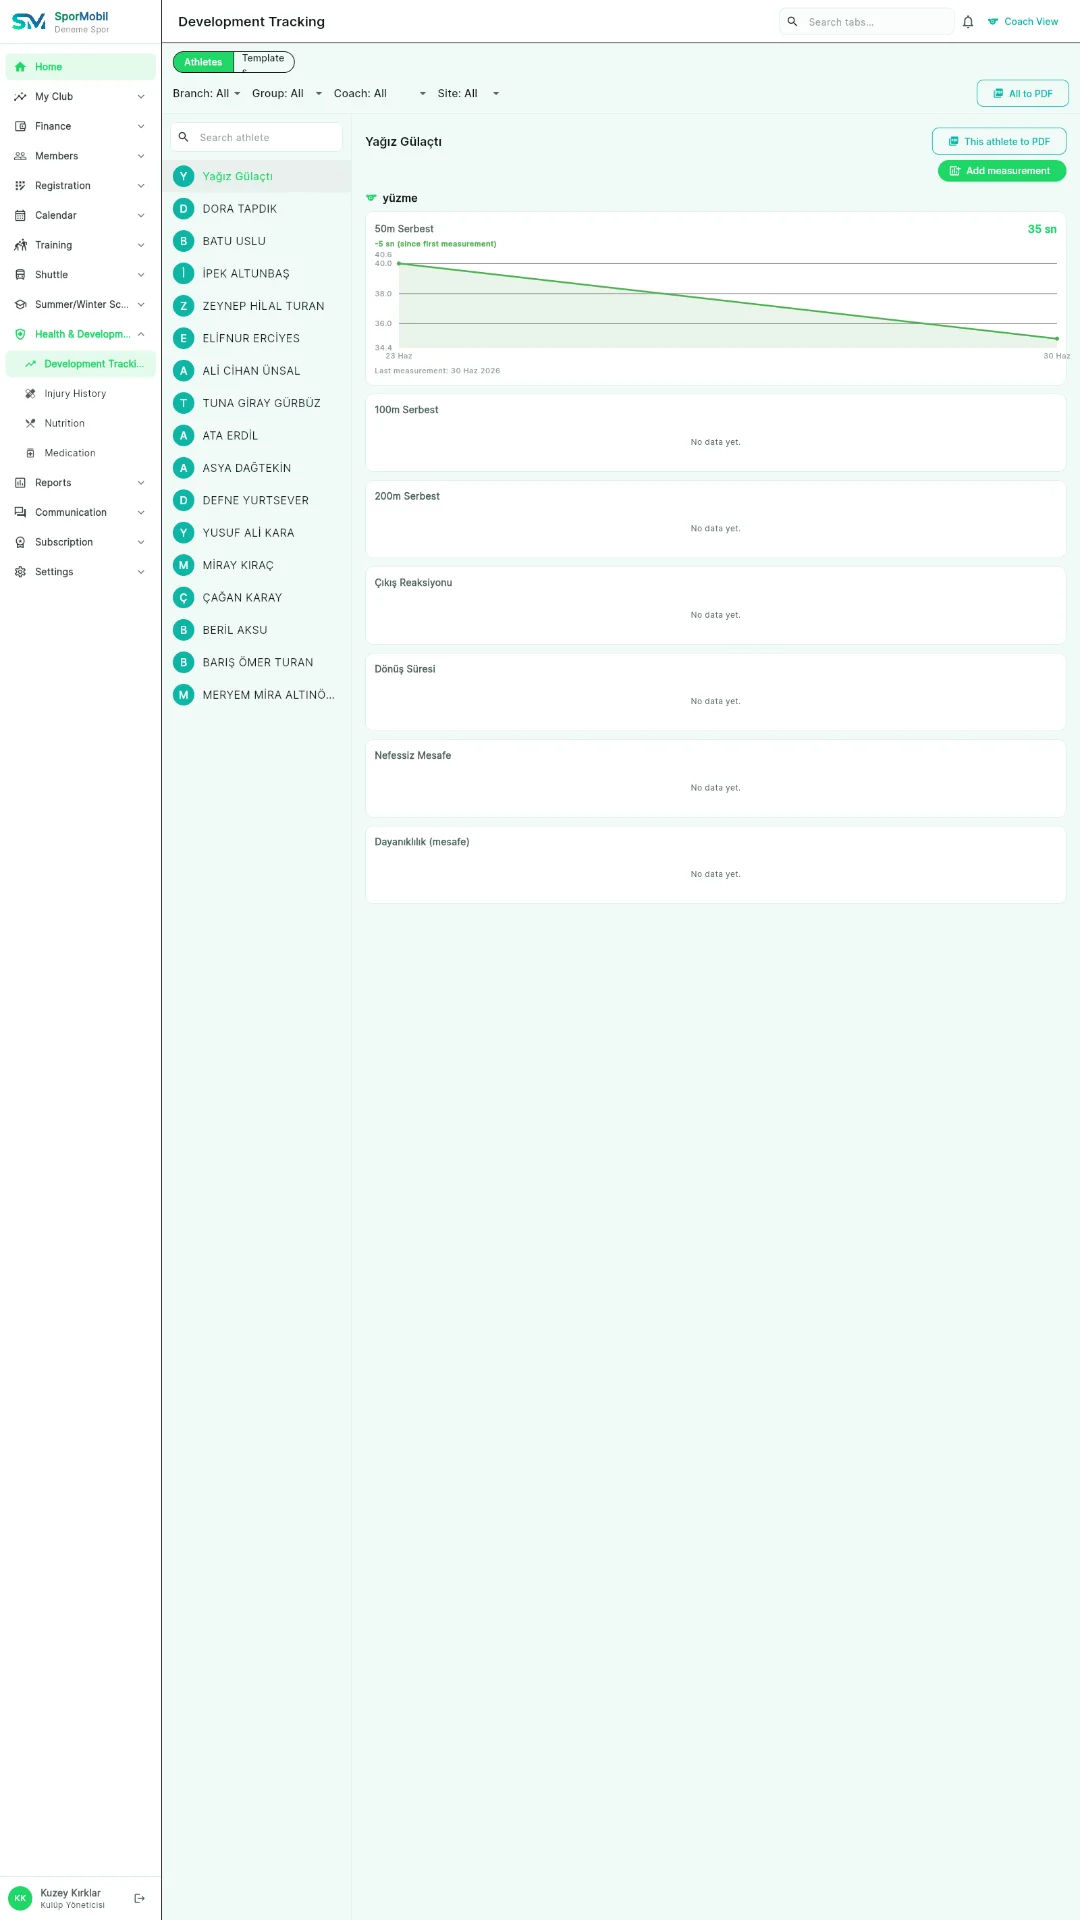Click the Home sidebar icon
Screen dimensions: 1080x1920
(x=20, y=67)
